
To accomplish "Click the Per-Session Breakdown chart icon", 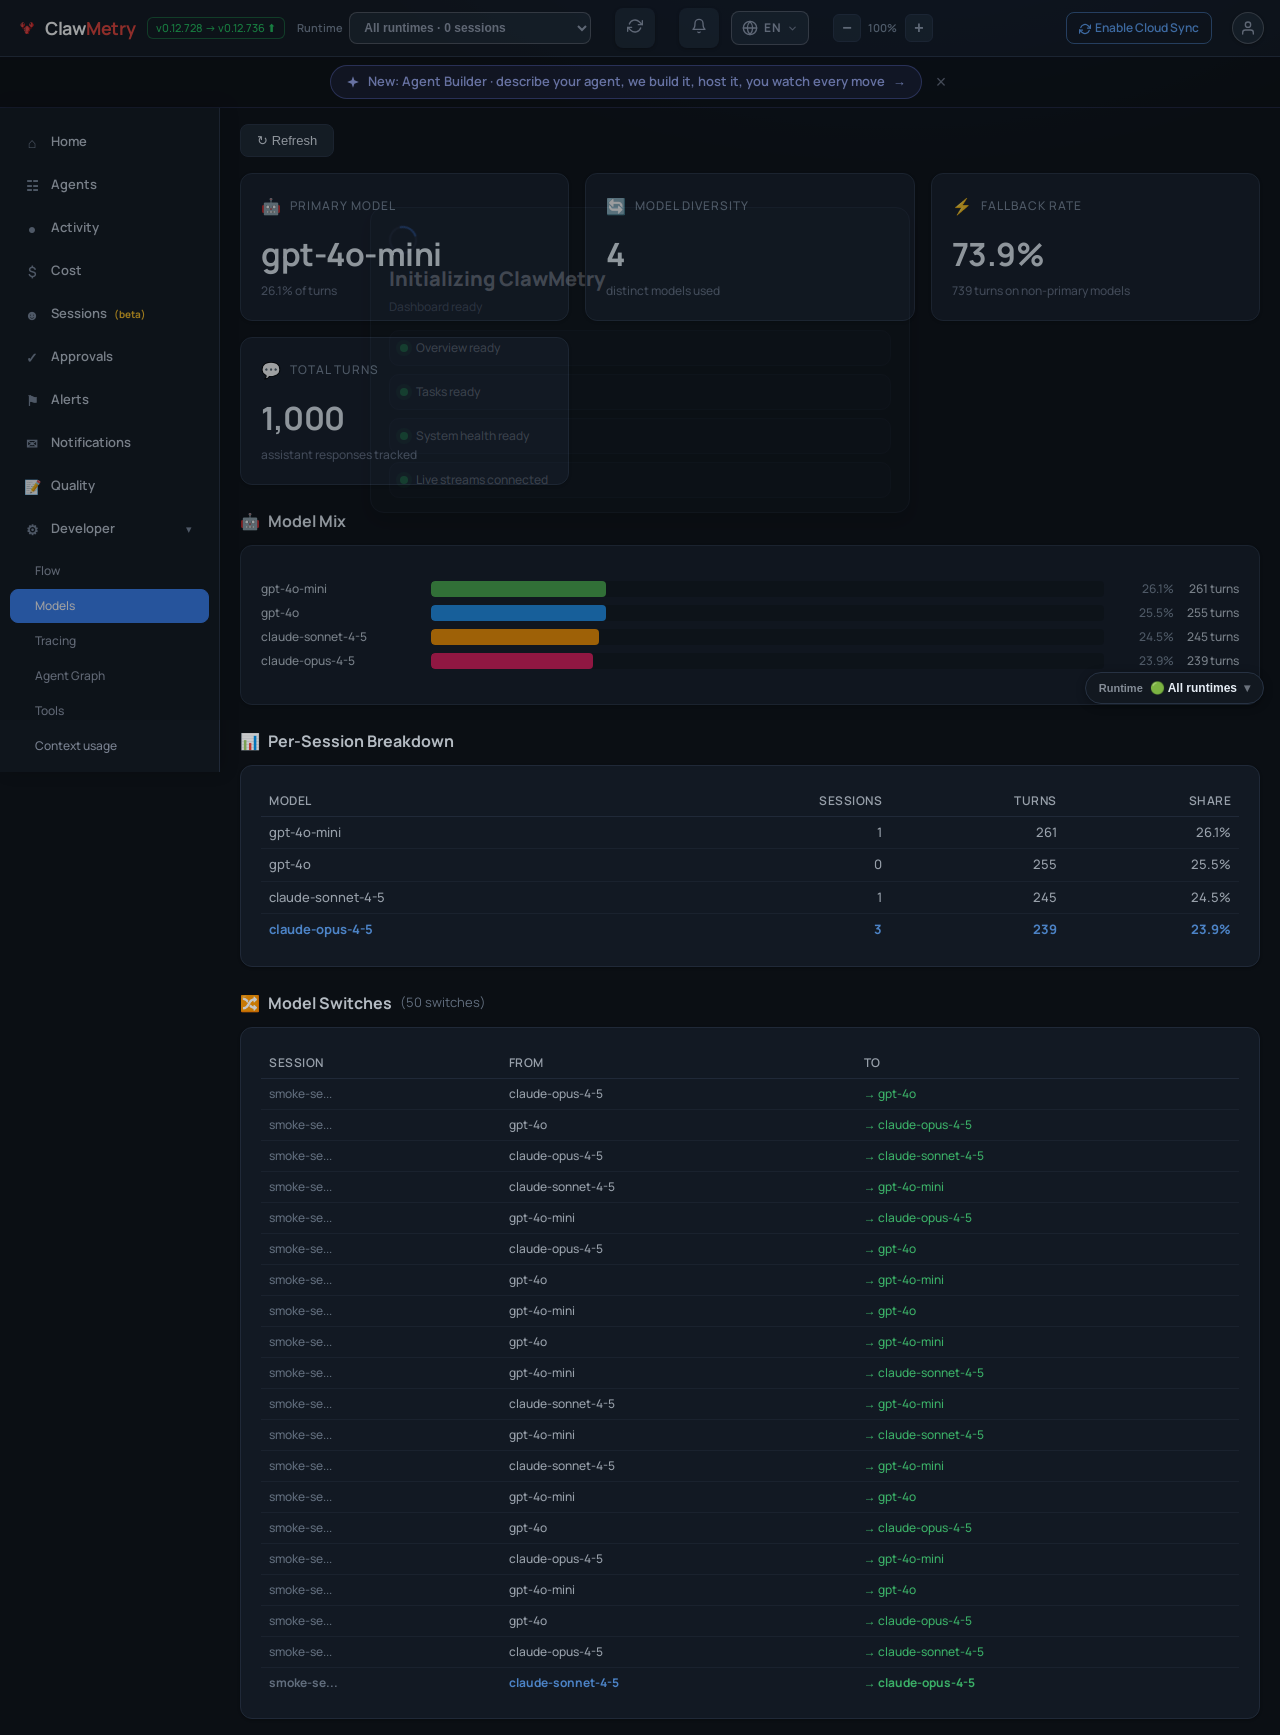I will pyautogui.click(x=250, y=742).
